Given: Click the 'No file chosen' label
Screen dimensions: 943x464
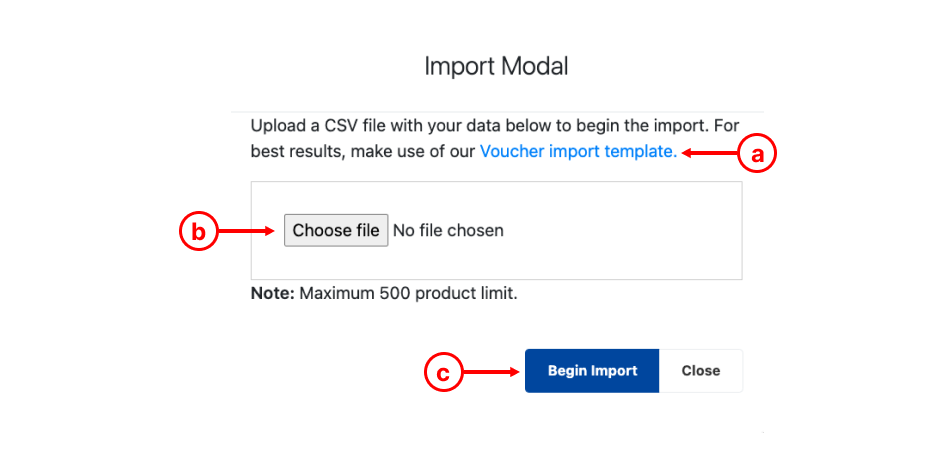Looking at the screenshot, I should point(448,230).
